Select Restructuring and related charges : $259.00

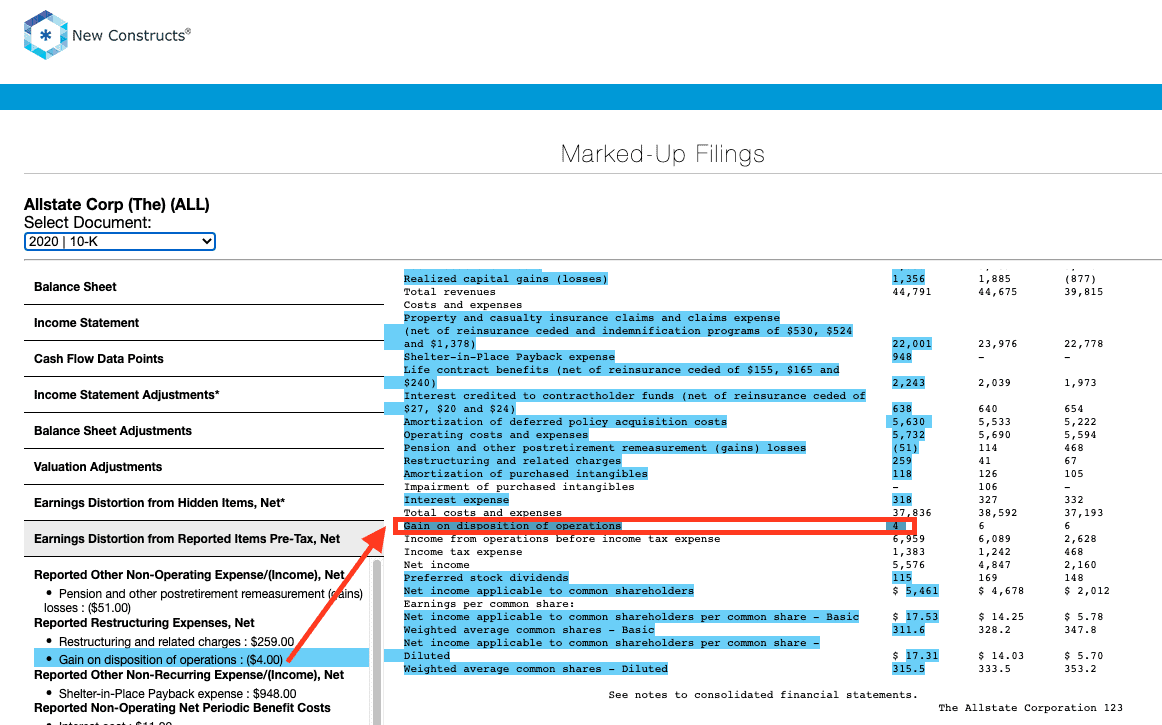pyautogui.click(x=176, y=642)
